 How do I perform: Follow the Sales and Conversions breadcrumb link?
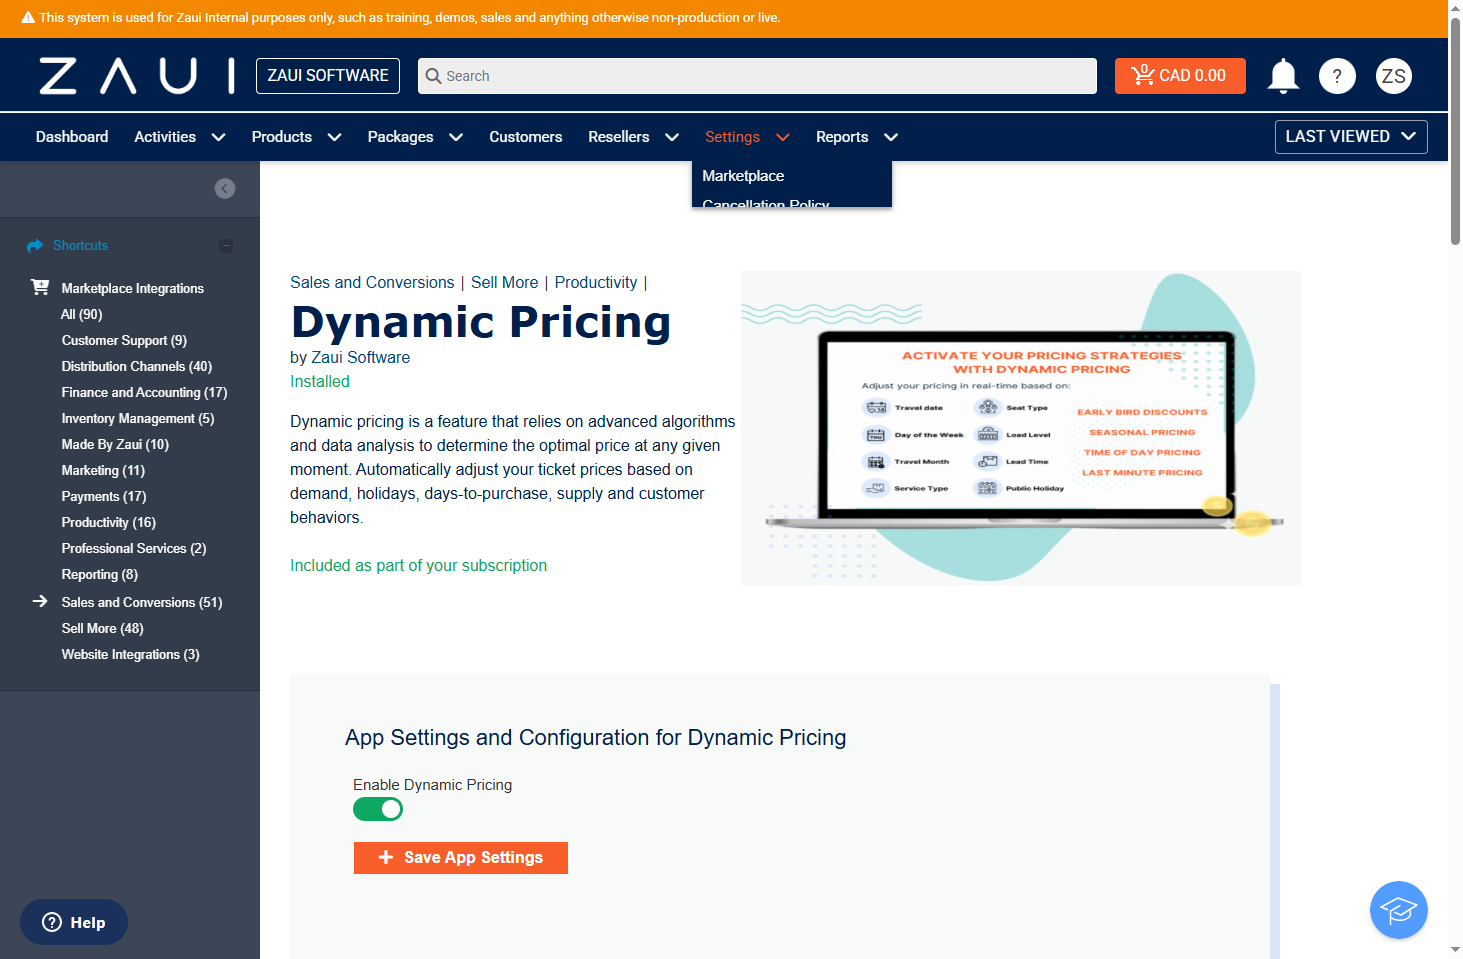tap(372, 283)
